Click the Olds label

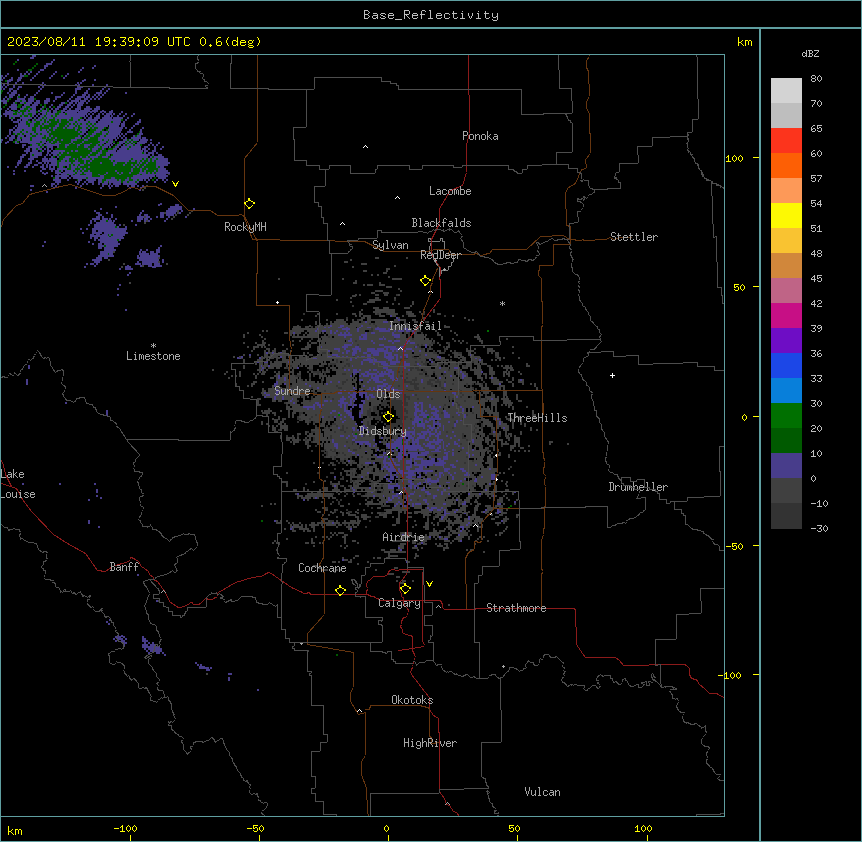[x=388, y=394]
